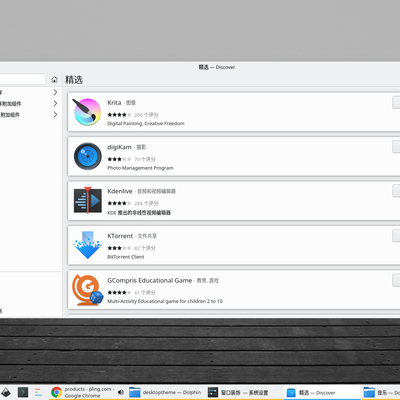
Task: Click "61 个评分" rating count
Action: click(x=145, y=293)
